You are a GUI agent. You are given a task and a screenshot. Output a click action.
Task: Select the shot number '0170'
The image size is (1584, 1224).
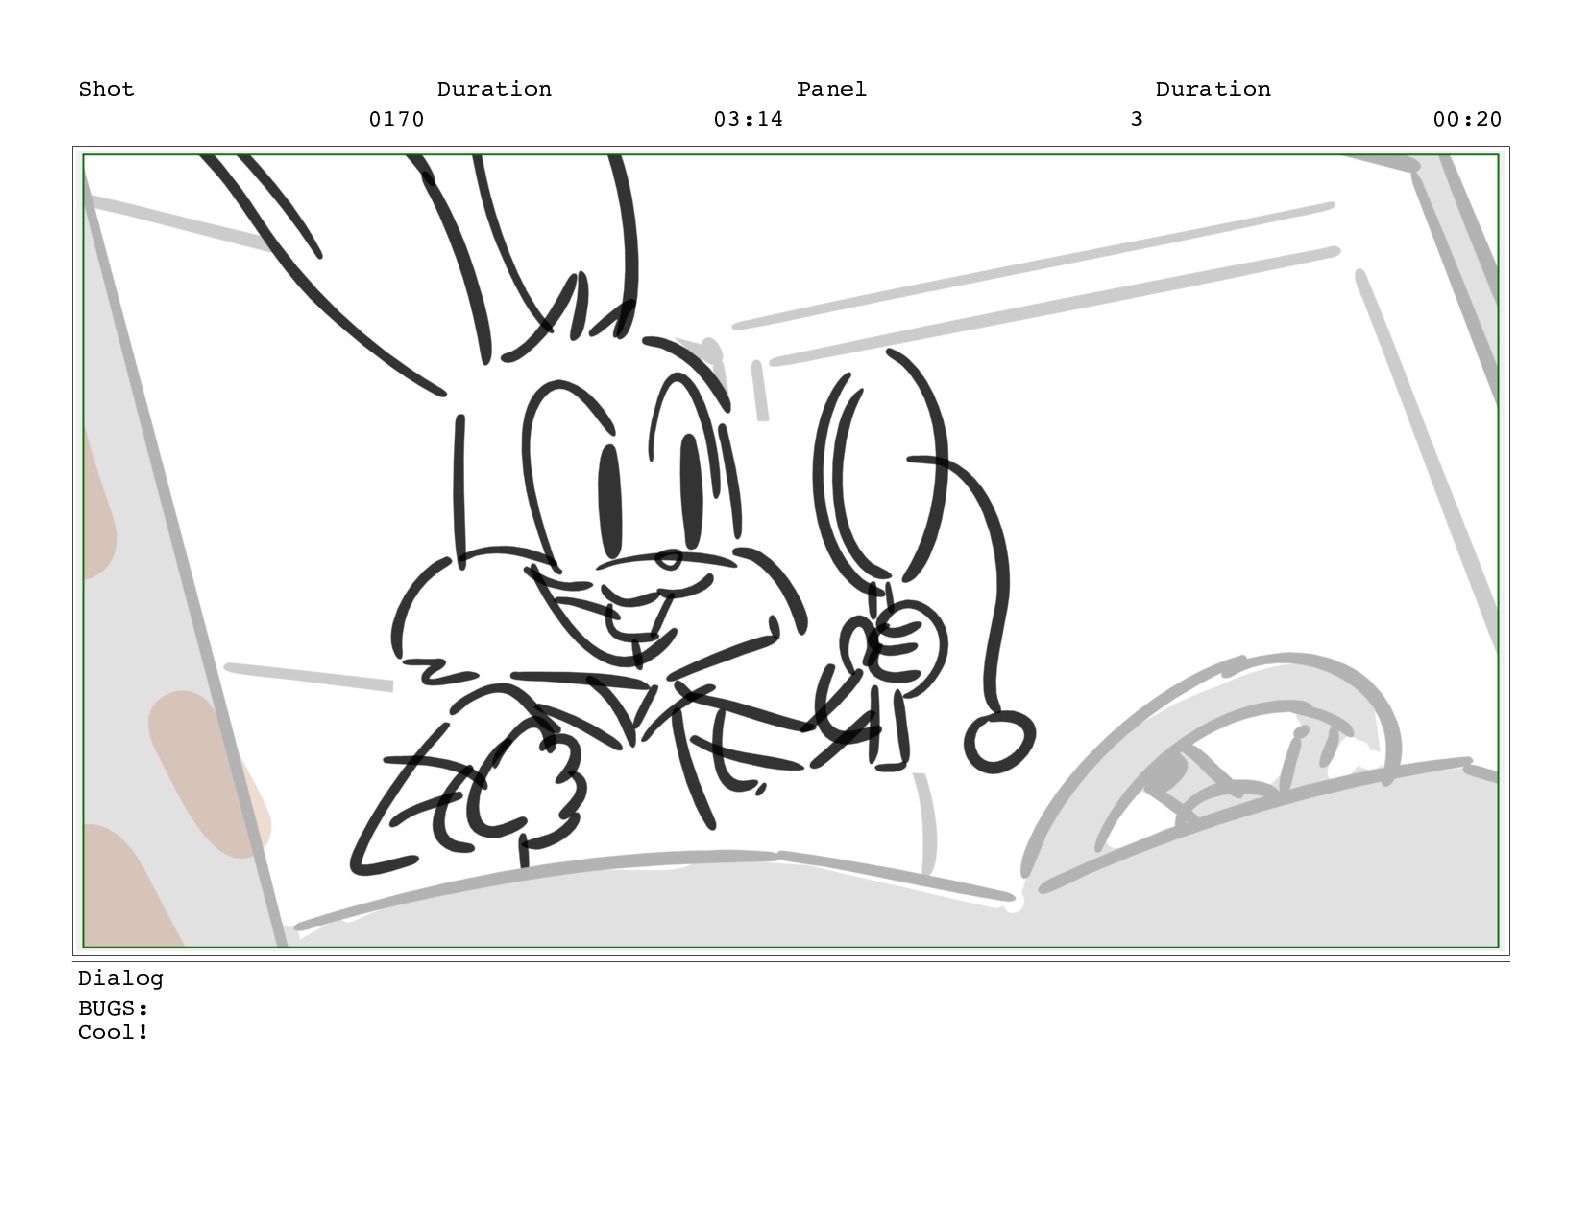click(396, 119)
